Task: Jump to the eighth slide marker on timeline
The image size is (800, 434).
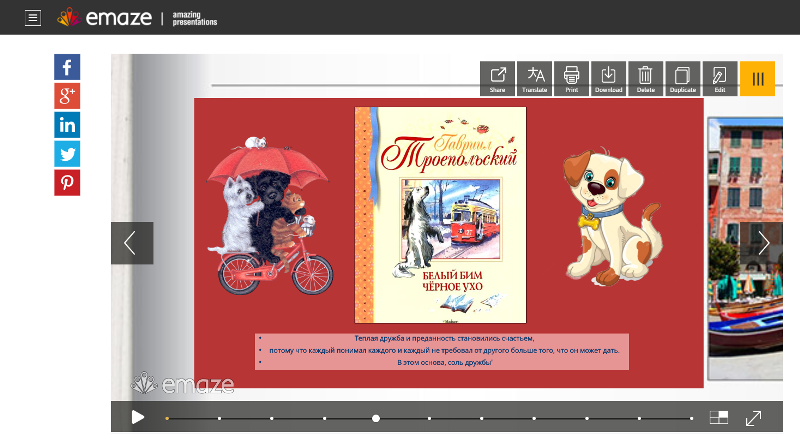Action: click(x=534, y=418)
